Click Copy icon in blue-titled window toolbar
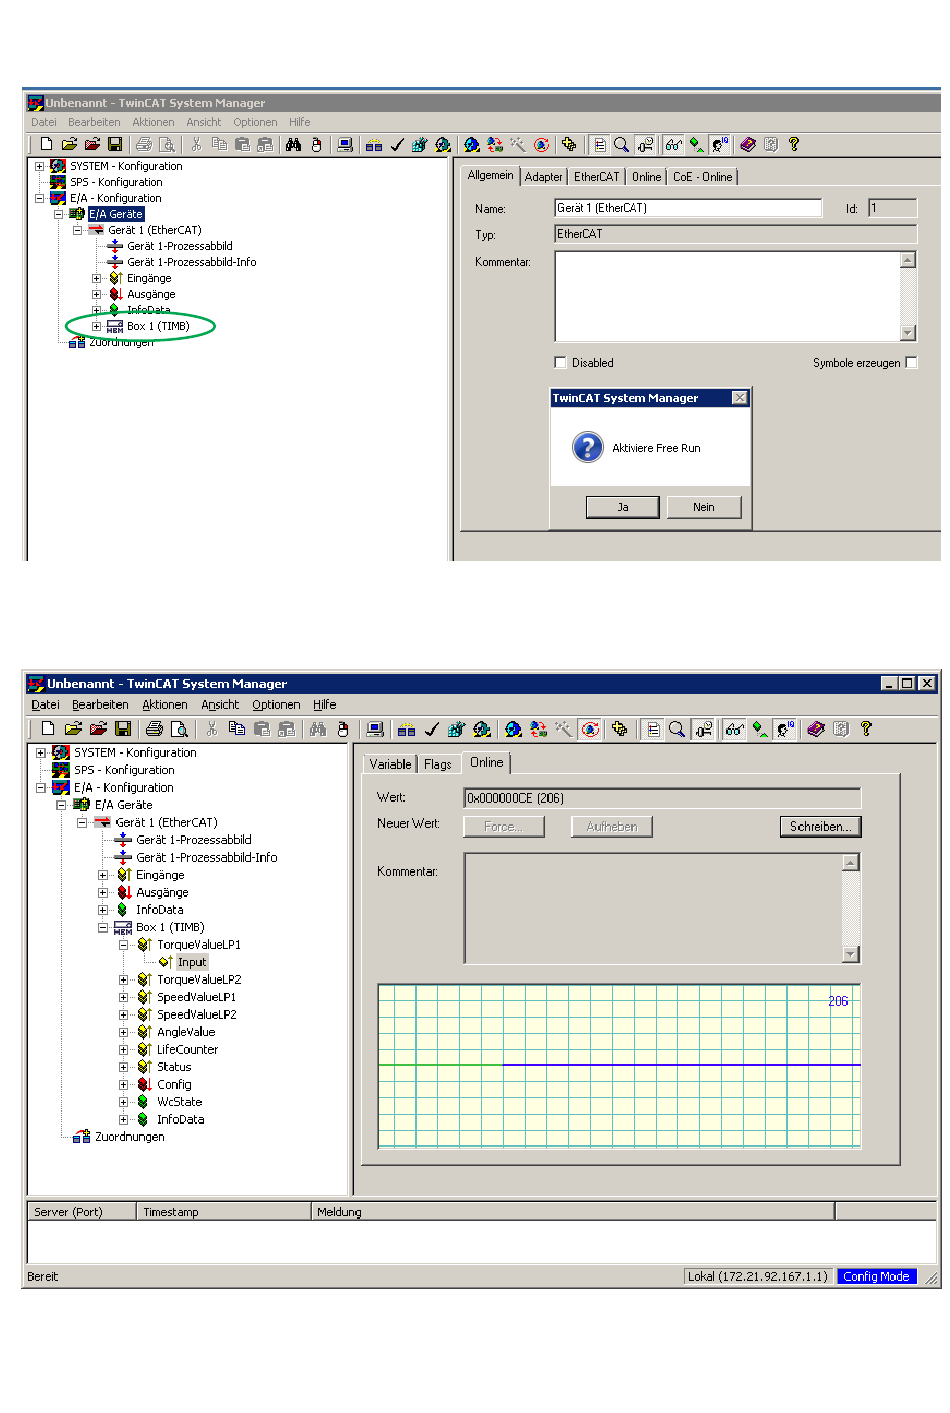 coord(237,729)
